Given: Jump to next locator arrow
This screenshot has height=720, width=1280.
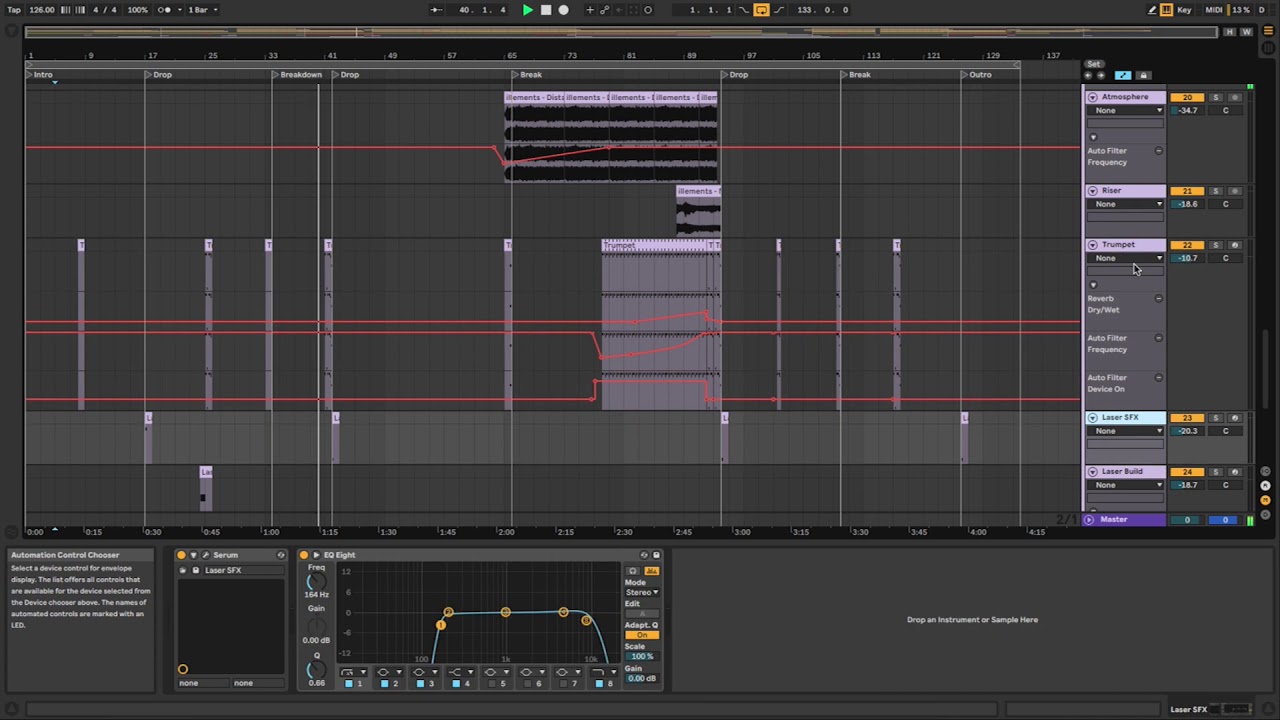Looking at the screenshot, I should coord(1101,75).
